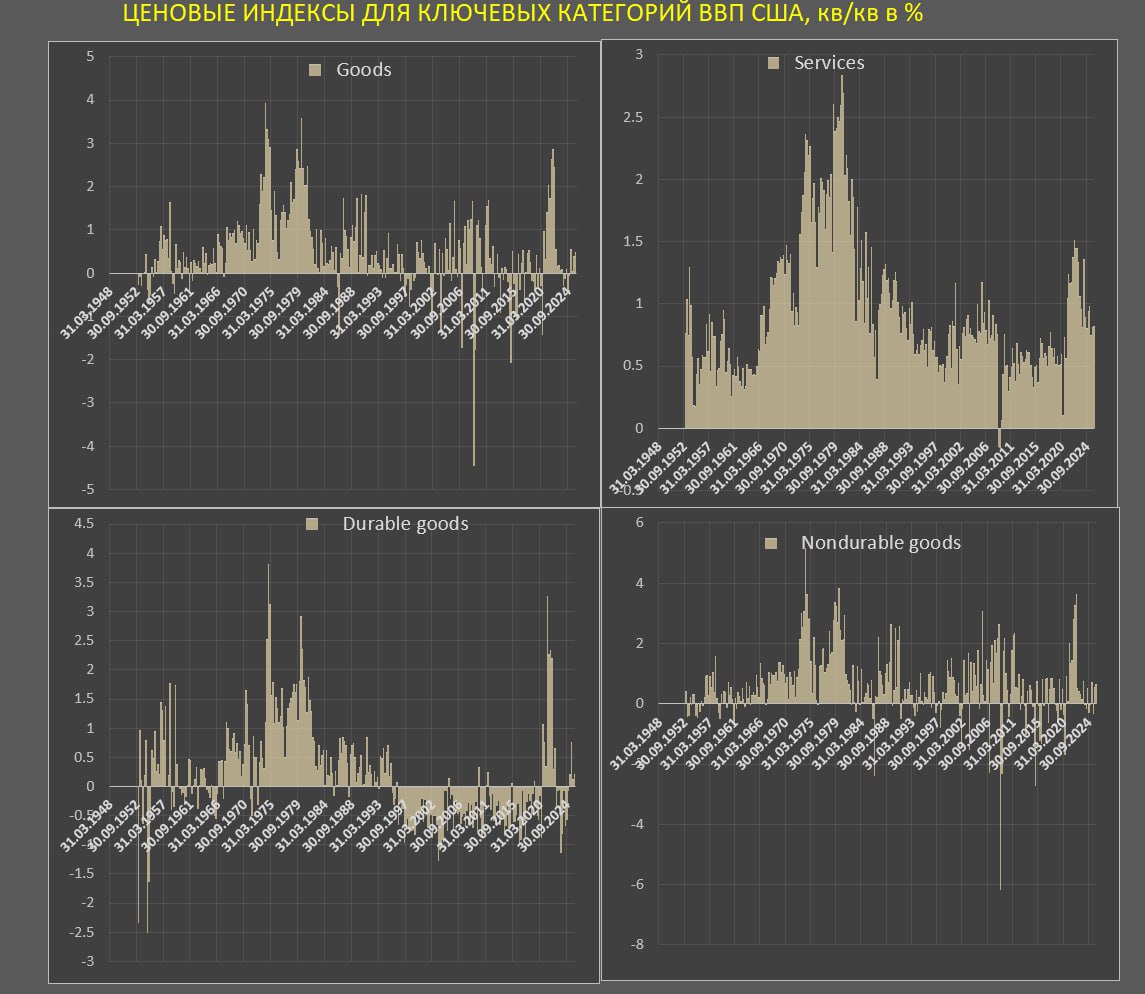Click the Nondurable goods legend color swatch
The width and height of the screenshot is (1145, 994).
(x=771, y=543)
